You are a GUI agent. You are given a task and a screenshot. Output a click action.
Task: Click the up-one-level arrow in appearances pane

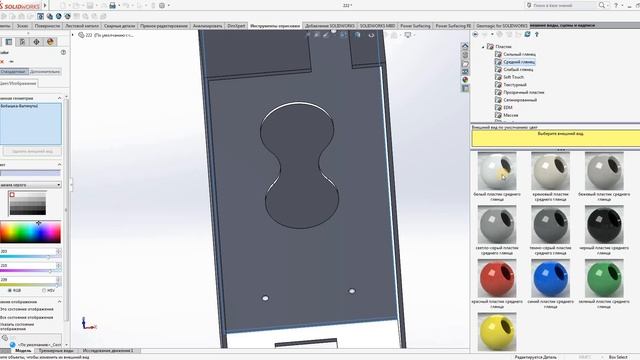coord(537,35)
